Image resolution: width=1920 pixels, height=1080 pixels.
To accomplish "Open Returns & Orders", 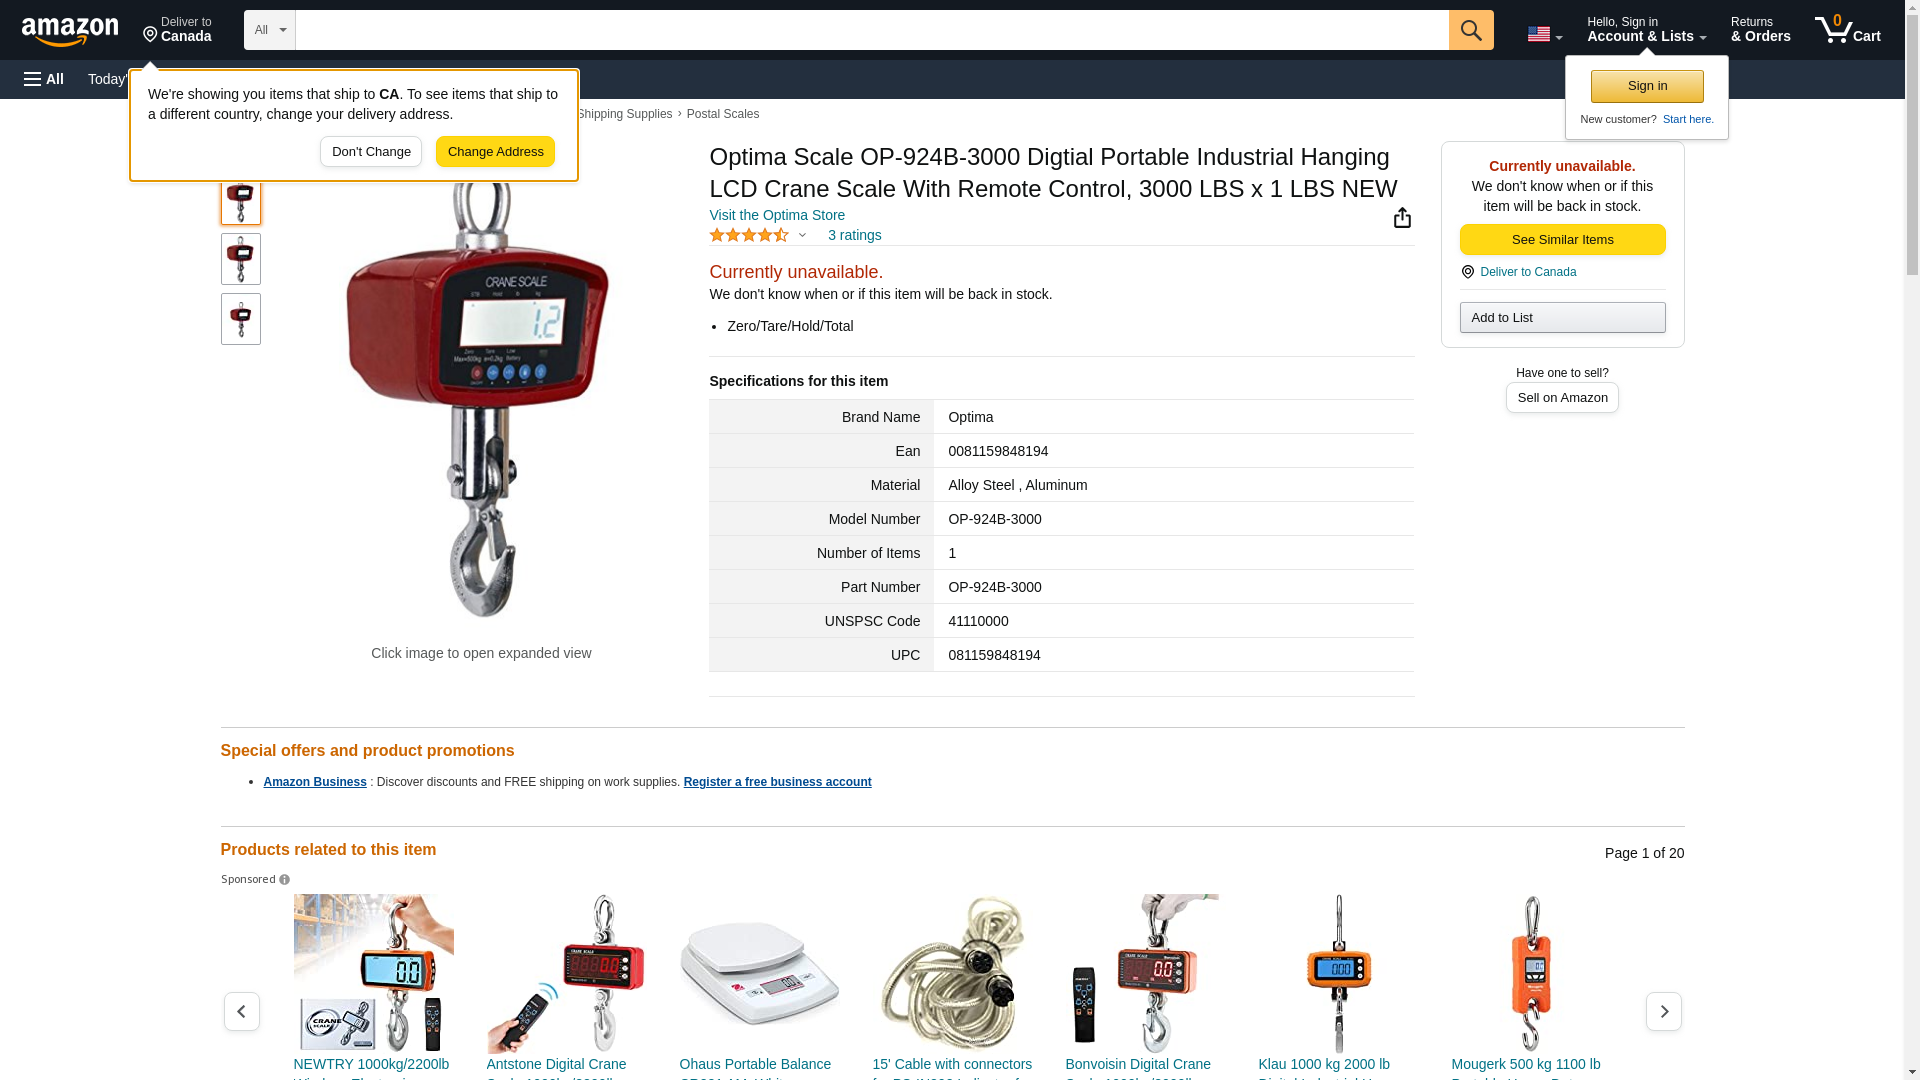I will 1760,30.
